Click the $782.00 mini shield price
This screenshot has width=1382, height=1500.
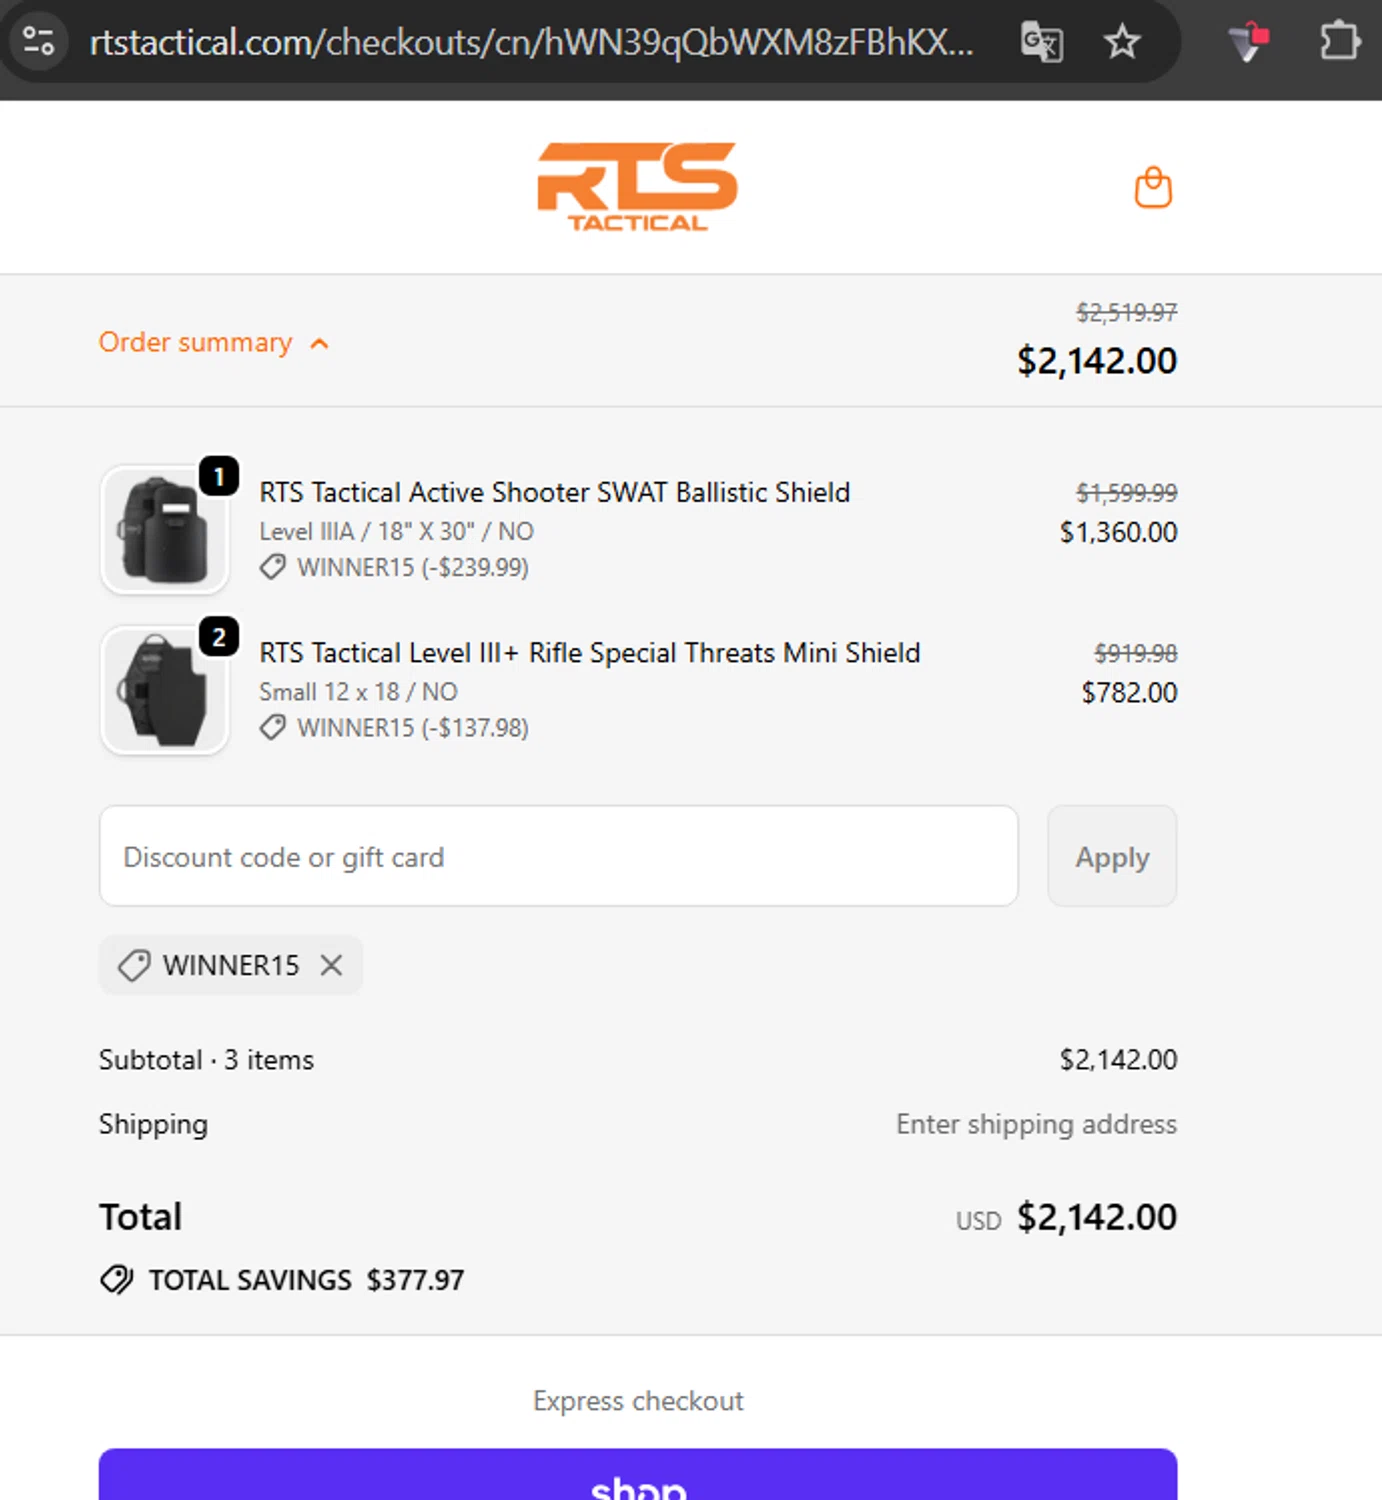tap(1129, 692)
